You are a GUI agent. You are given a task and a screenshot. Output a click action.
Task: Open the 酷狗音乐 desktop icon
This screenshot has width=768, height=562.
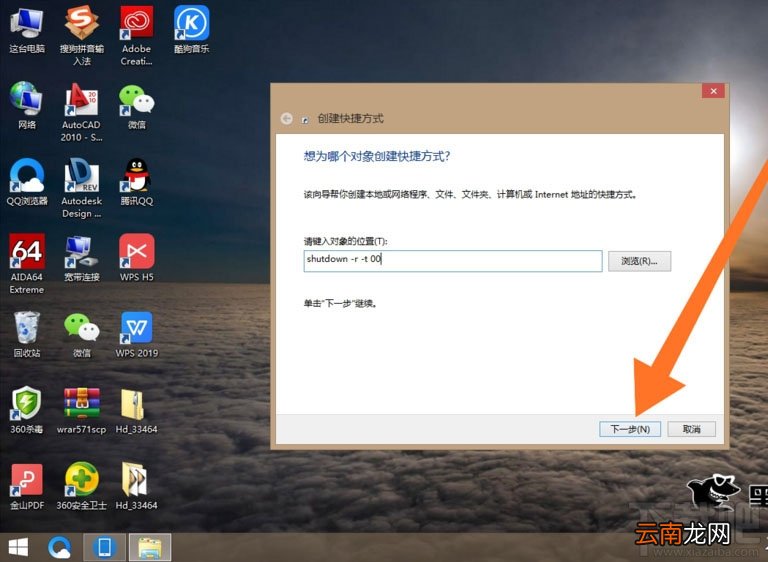pyautogui.click(x=192, y=29)
